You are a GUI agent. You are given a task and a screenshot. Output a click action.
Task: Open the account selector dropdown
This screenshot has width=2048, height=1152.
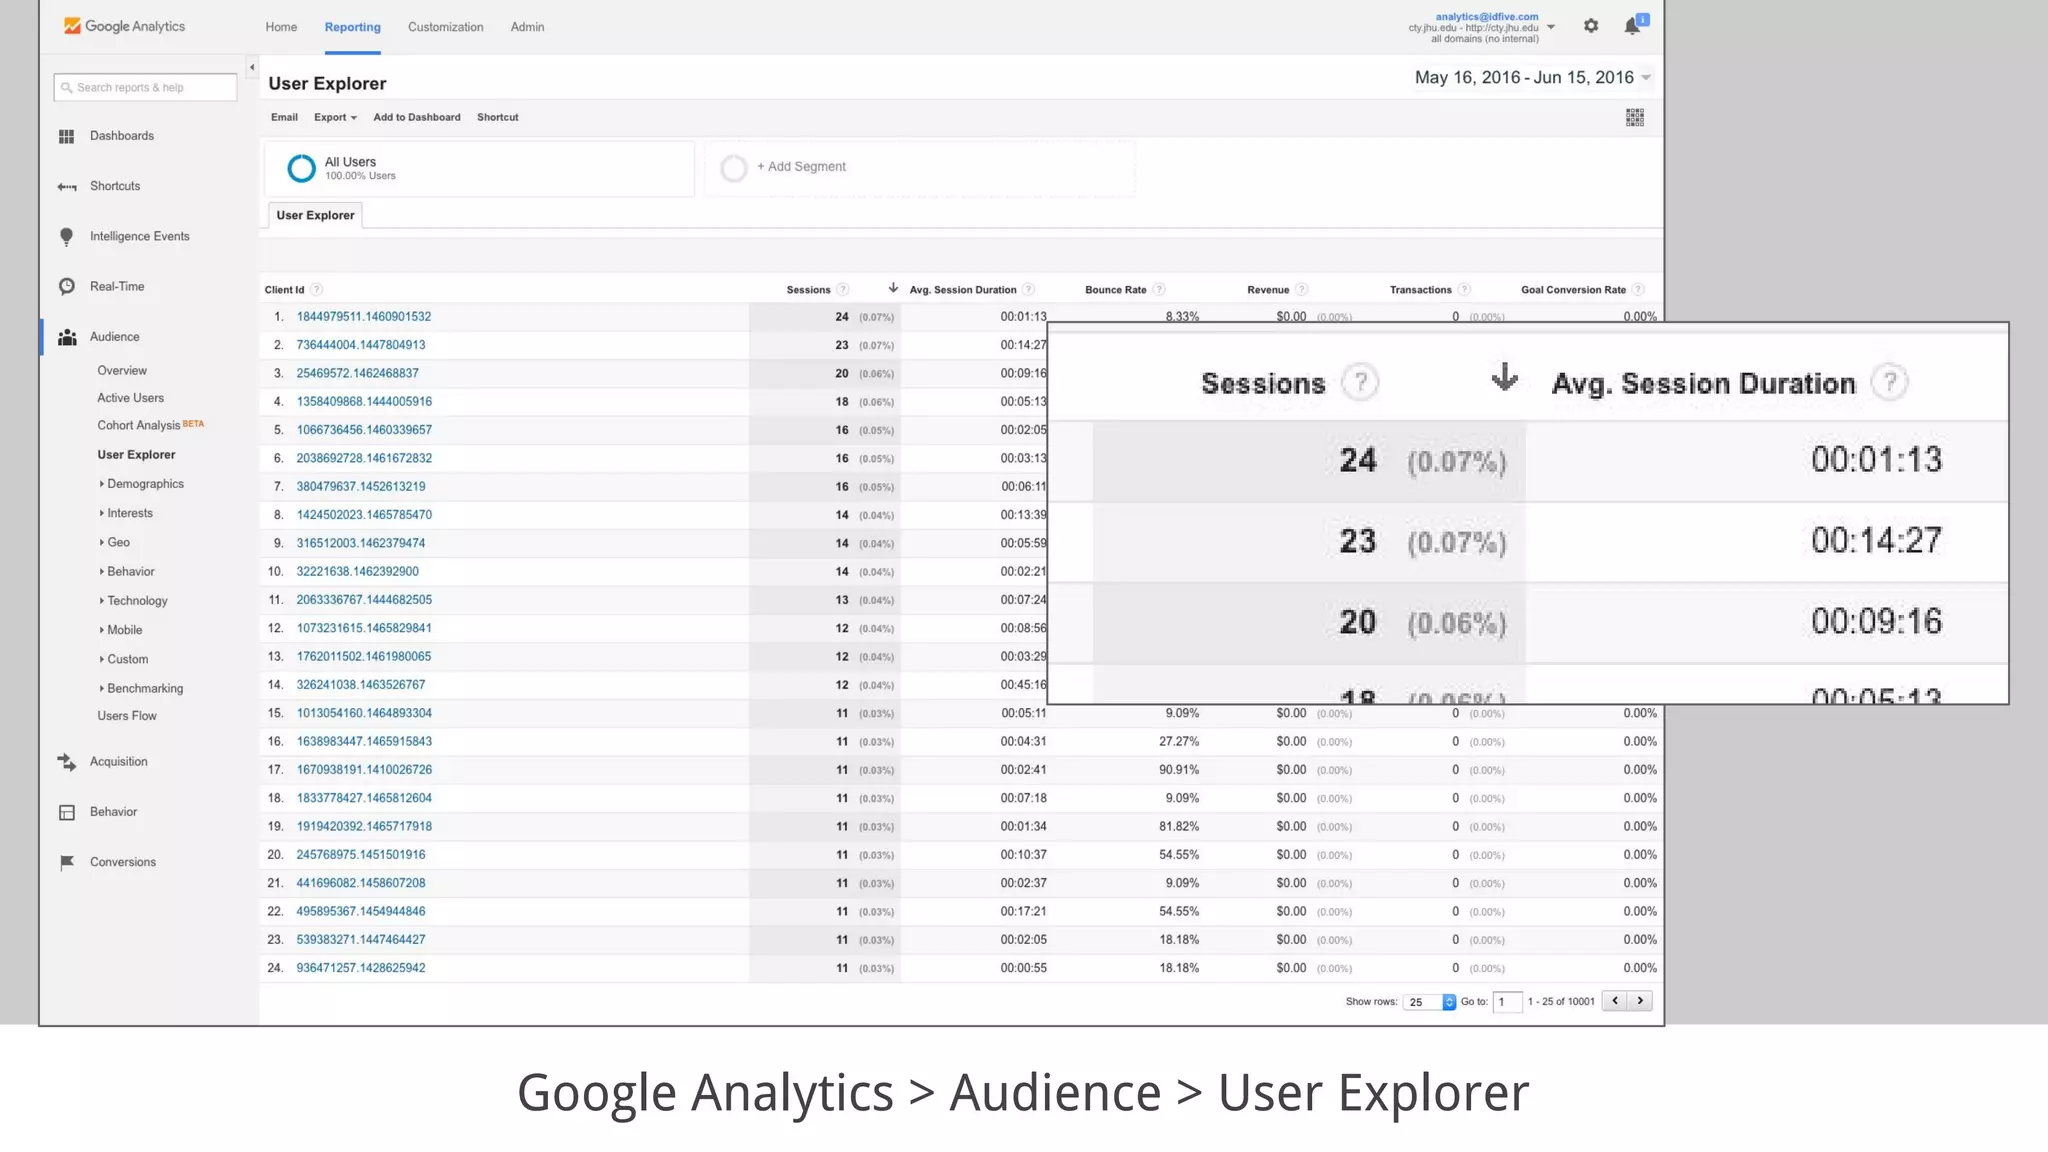1551,27
